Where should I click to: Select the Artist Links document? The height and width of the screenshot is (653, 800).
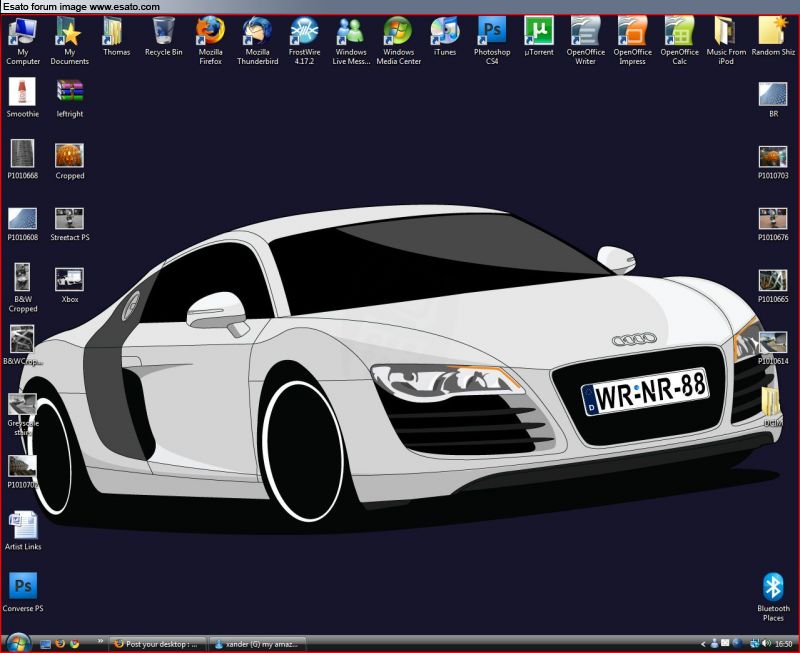(x=22, y=526)
